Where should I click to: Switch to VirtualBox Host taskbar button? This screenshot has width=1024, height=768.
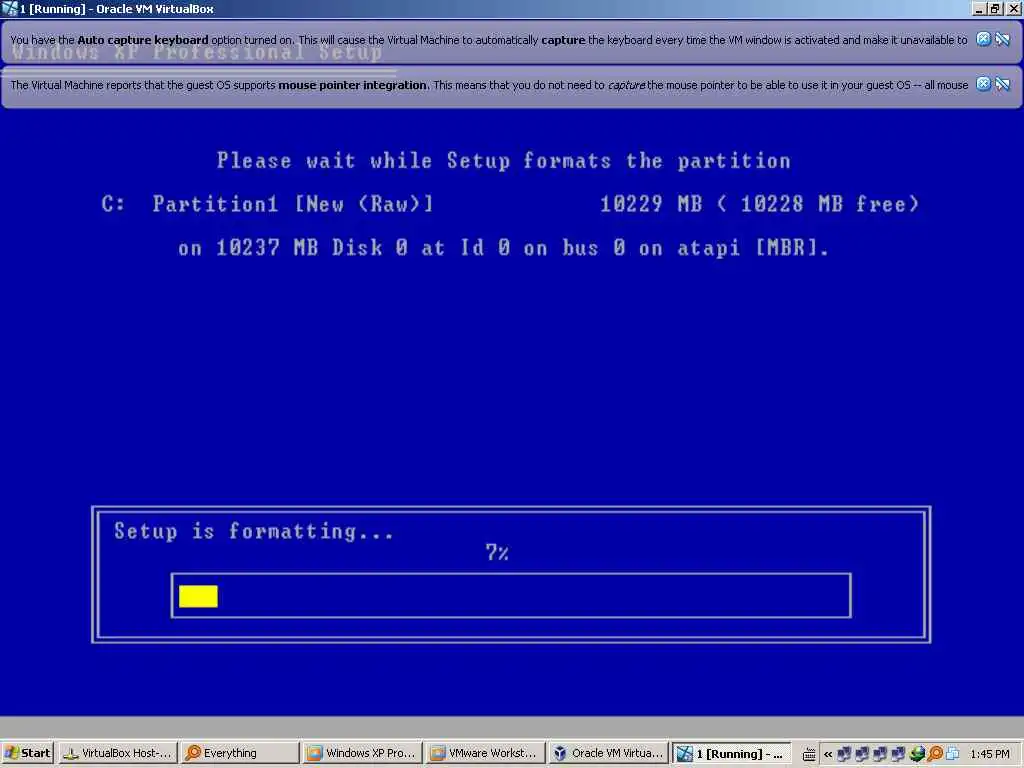pyautogui.click(x=118, y=753)
